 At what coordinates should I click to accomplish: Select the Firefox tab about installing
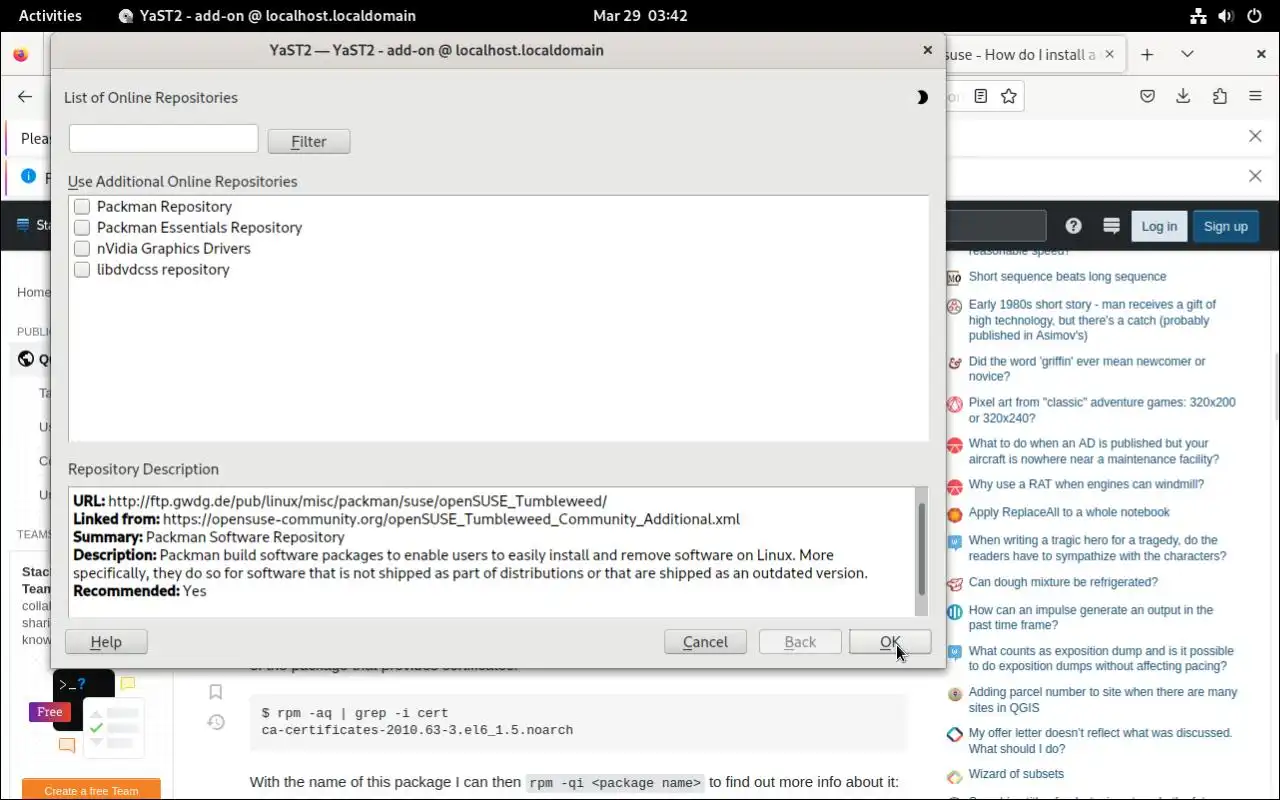[x=1020, y=55]
